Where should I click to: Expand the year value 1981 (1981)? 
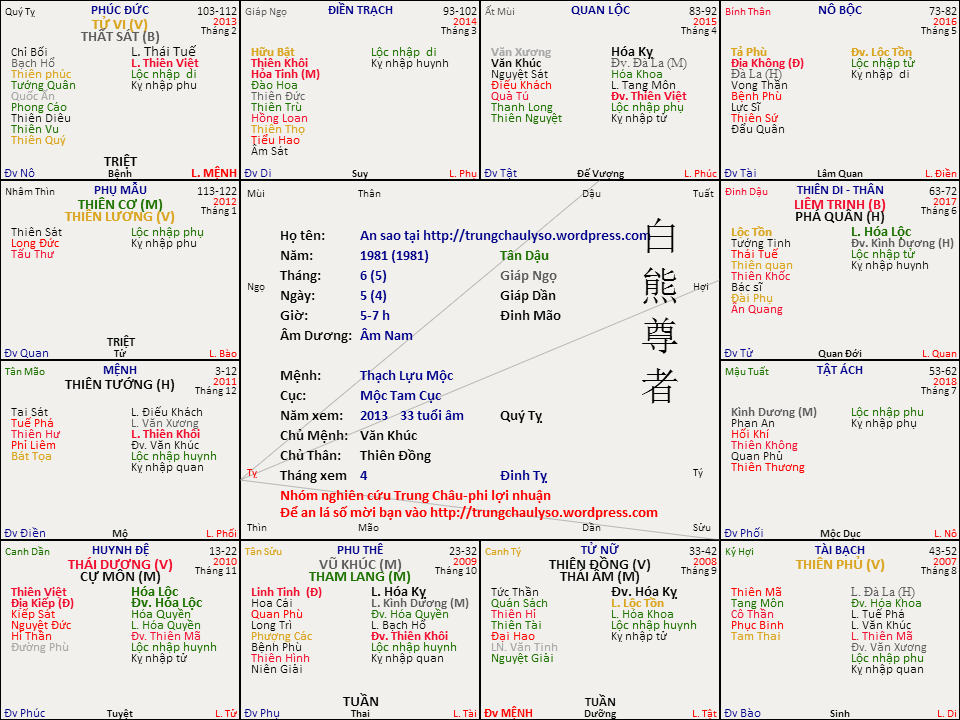pos(396,255)
